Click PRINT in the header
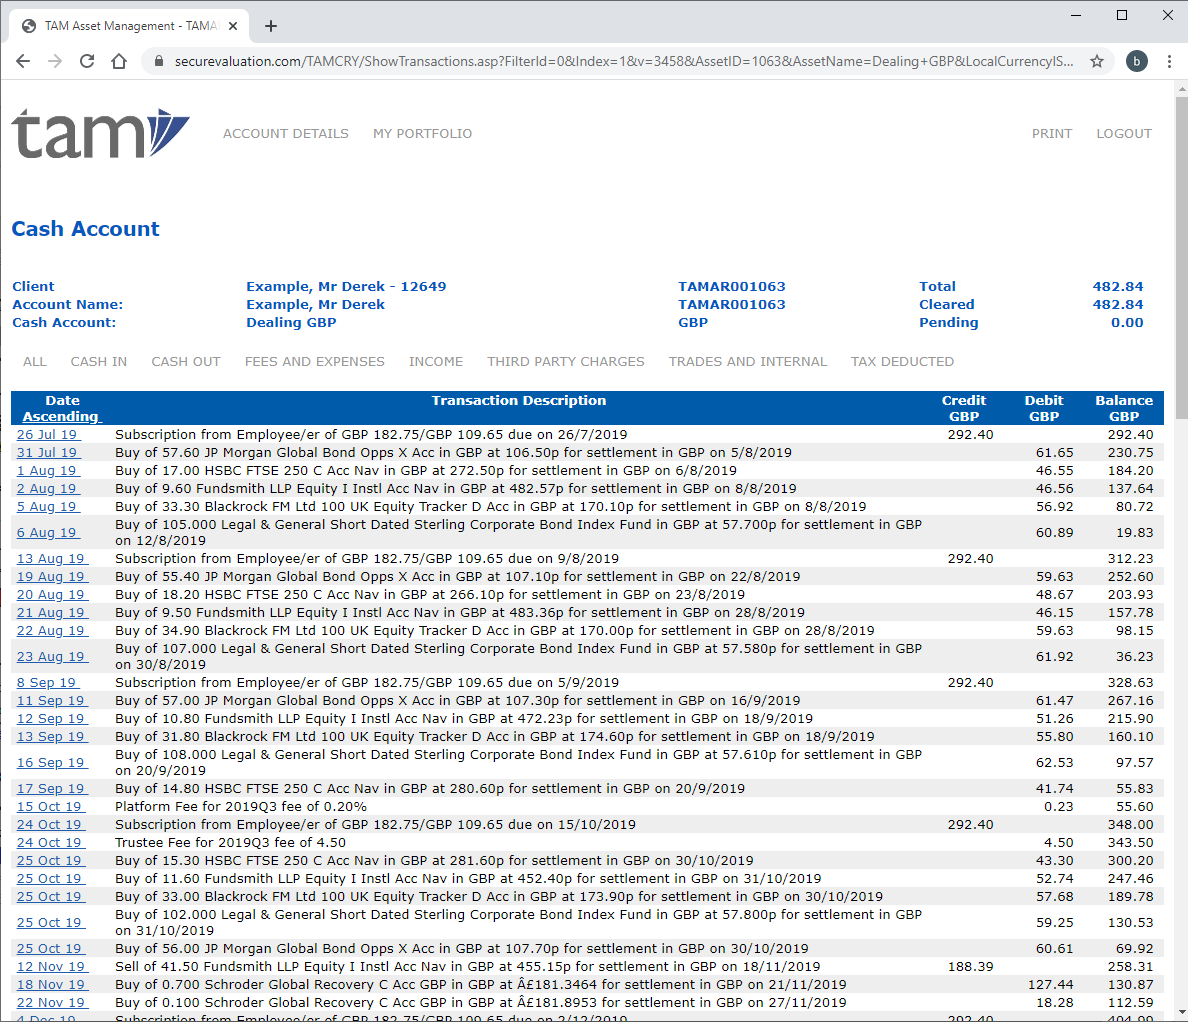1188x1022 pixels. (1052, 133)
